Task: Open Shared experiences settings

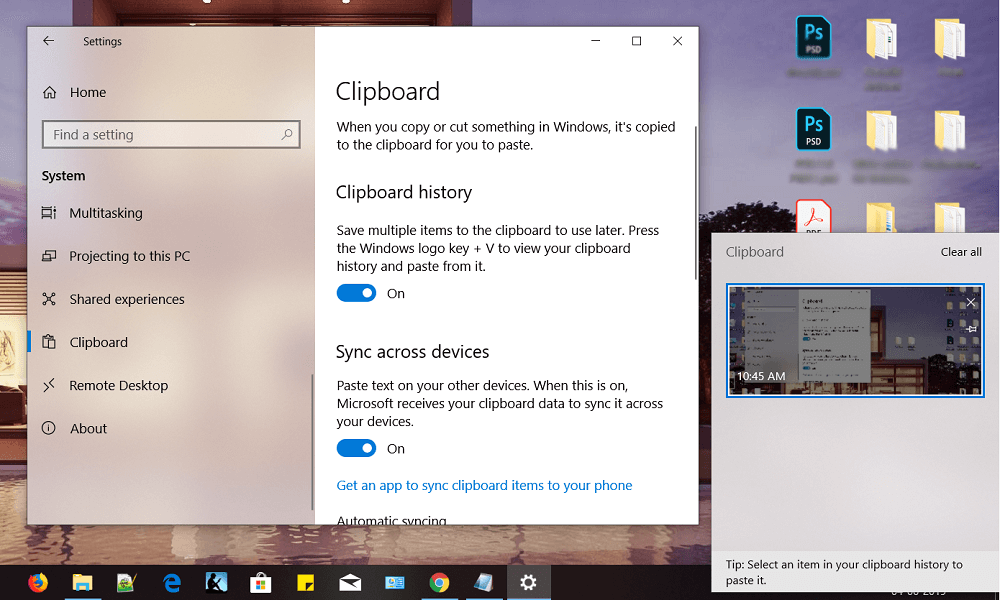Action: (126, 299)
